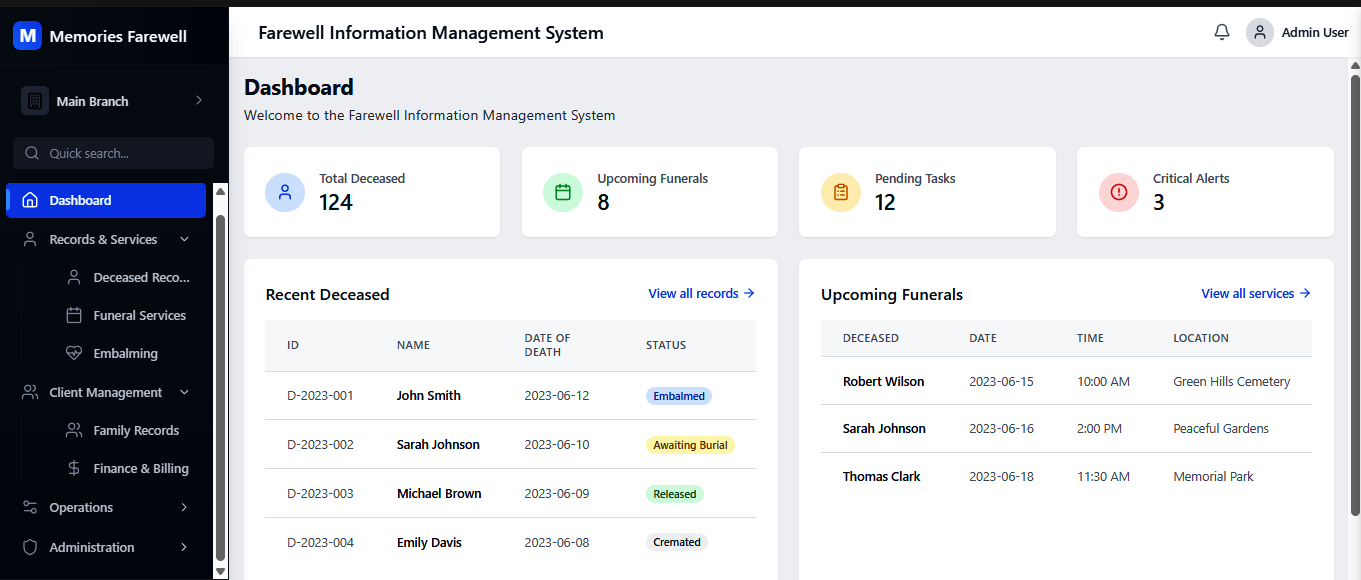
Task: Click the 11:30 AM funeral time
Action: click(x=1104, y=476)
